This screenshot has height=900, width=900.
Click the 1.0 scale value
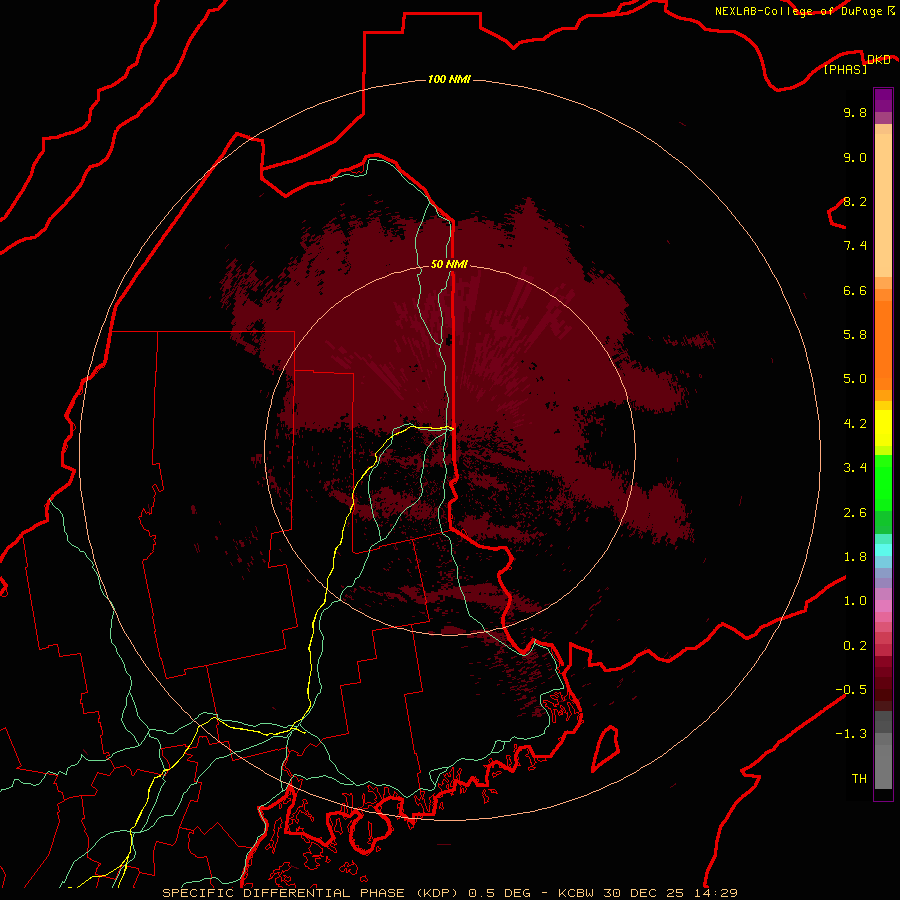tap(855, 601)
